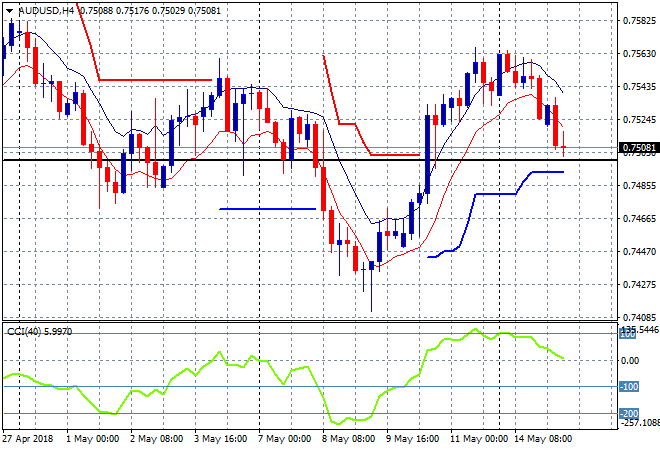Click the 27 Apr 2018 date label

coord(28,439)
